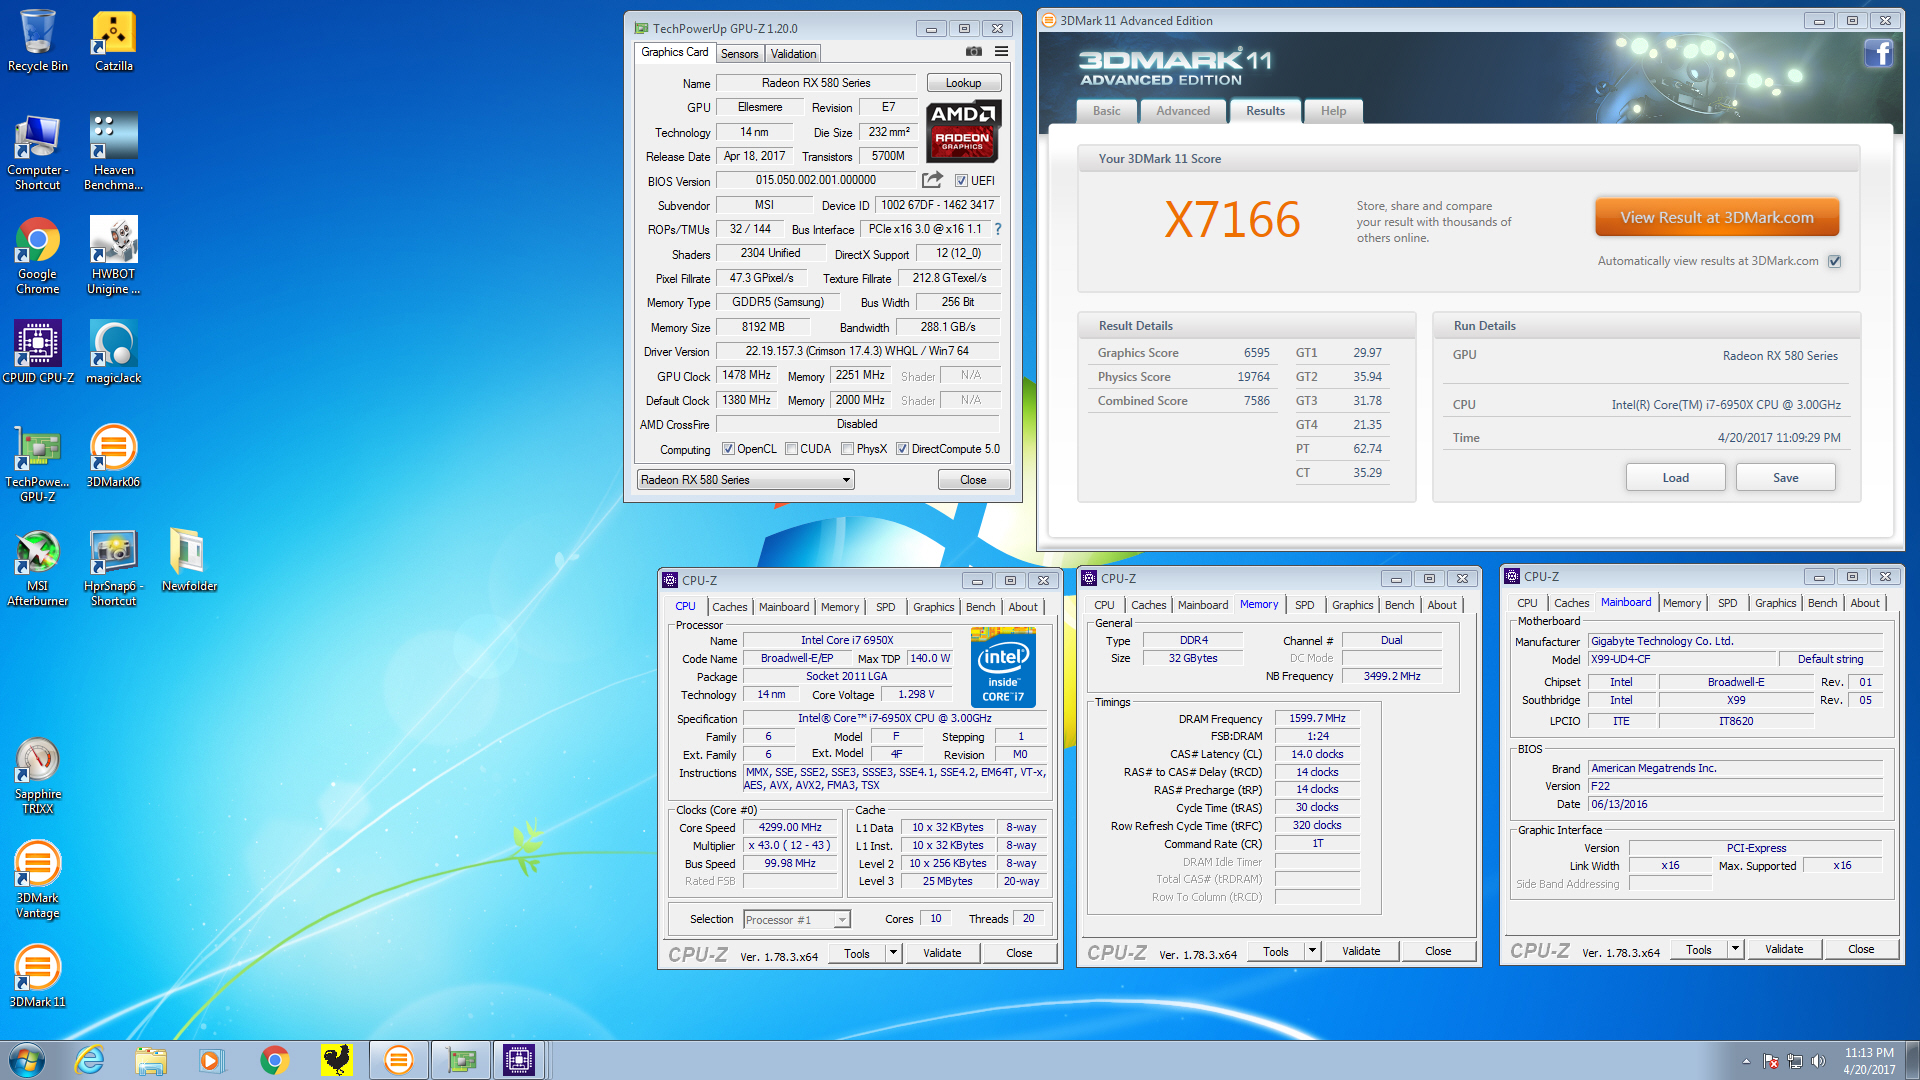
Task: Launch Sapphire TRIXX desktop icon
Action: [x=37, y=776]
